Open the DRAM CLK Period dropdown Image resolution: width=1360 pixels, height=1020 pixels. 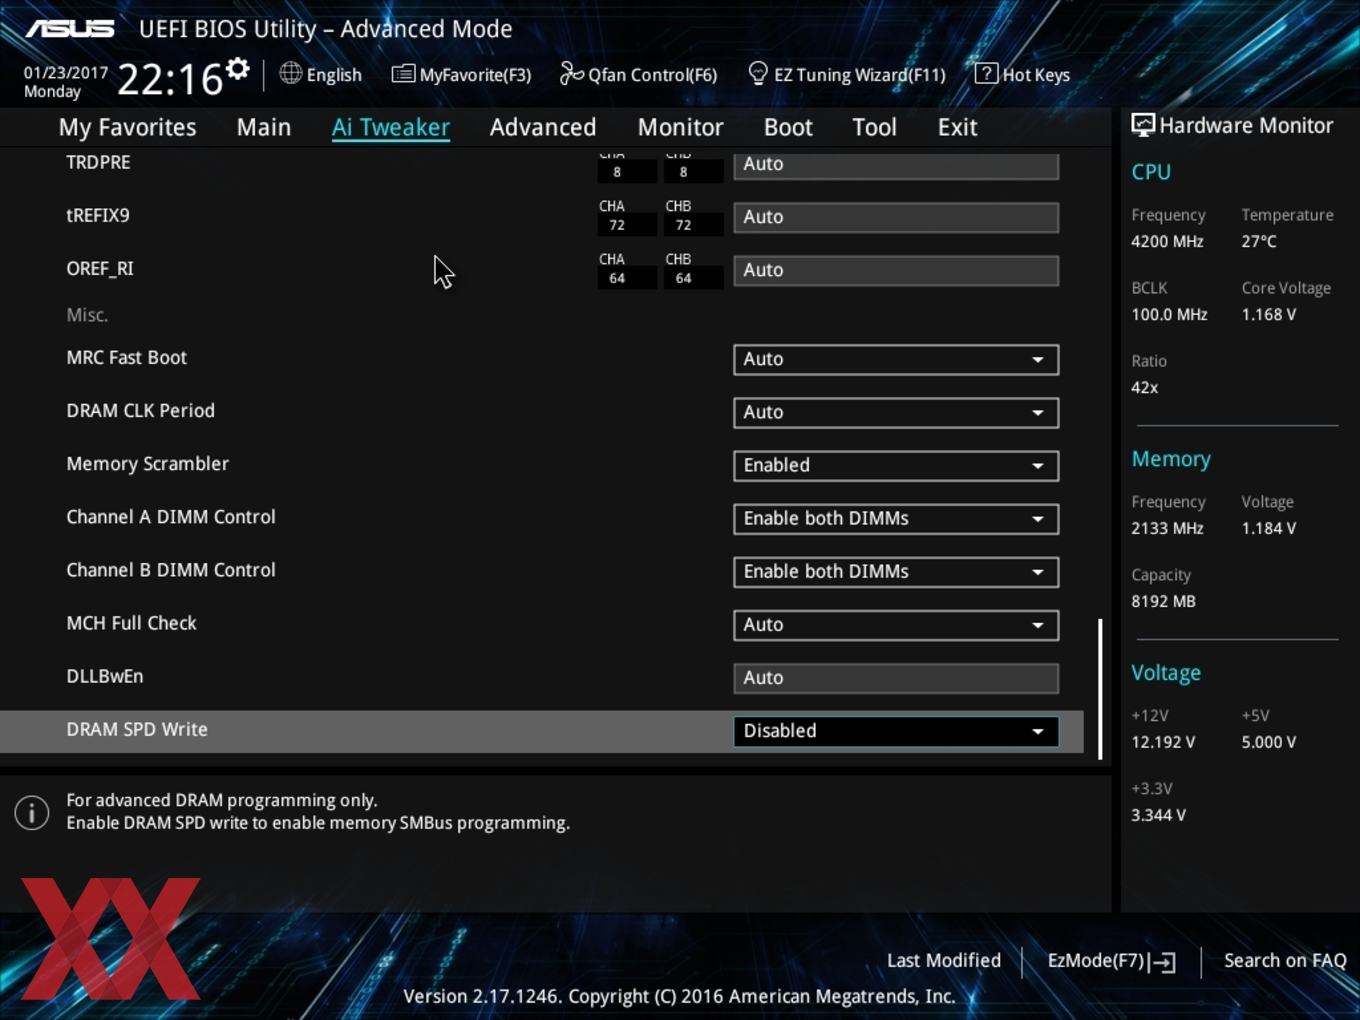pos(896,412)
